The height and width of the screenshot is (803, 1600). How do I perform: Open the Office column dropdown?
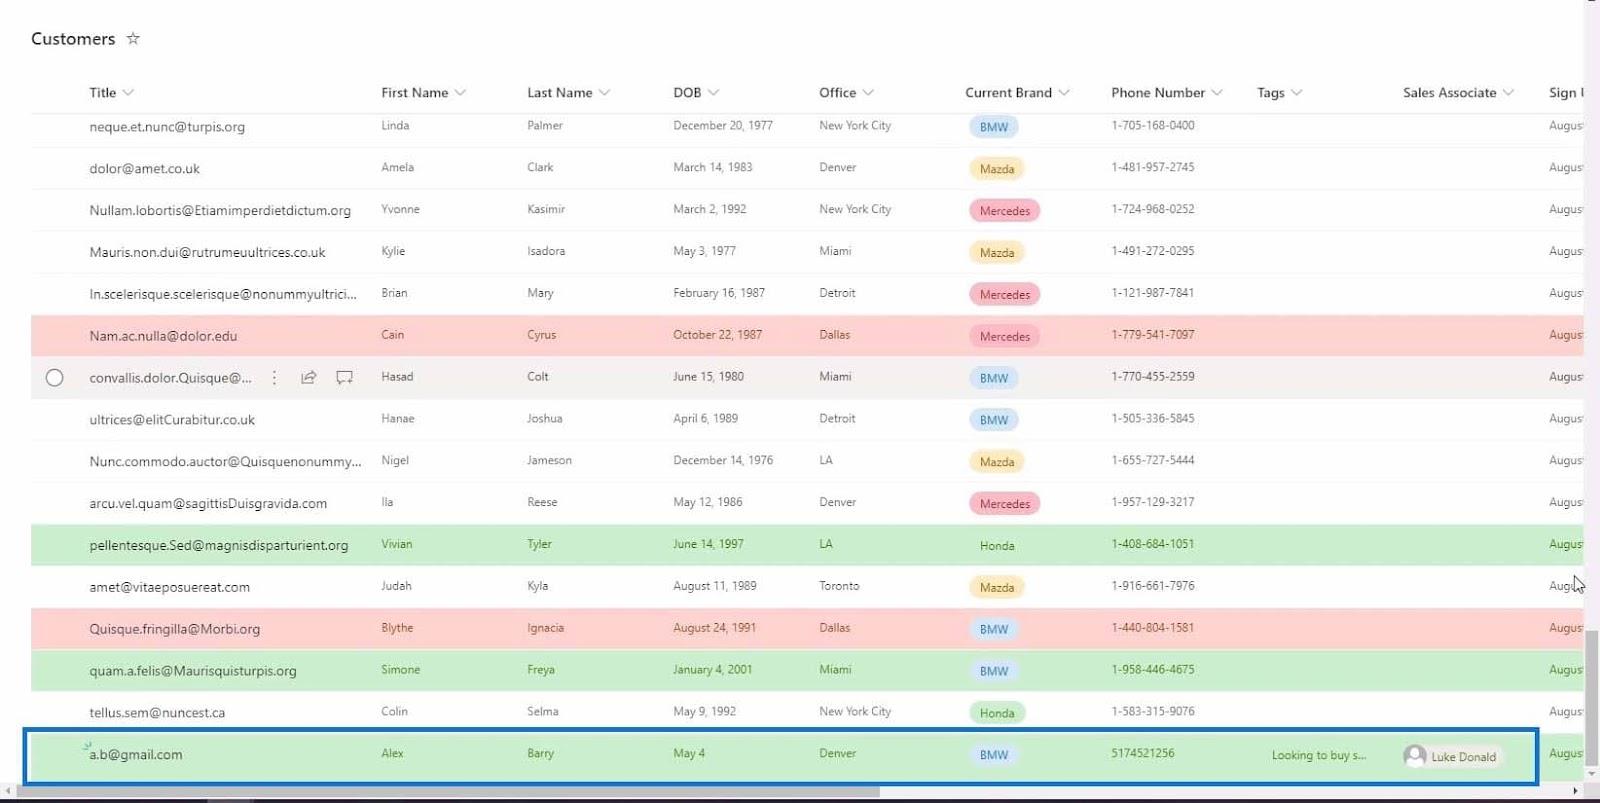pyautogui.click(x=868, y=93)
